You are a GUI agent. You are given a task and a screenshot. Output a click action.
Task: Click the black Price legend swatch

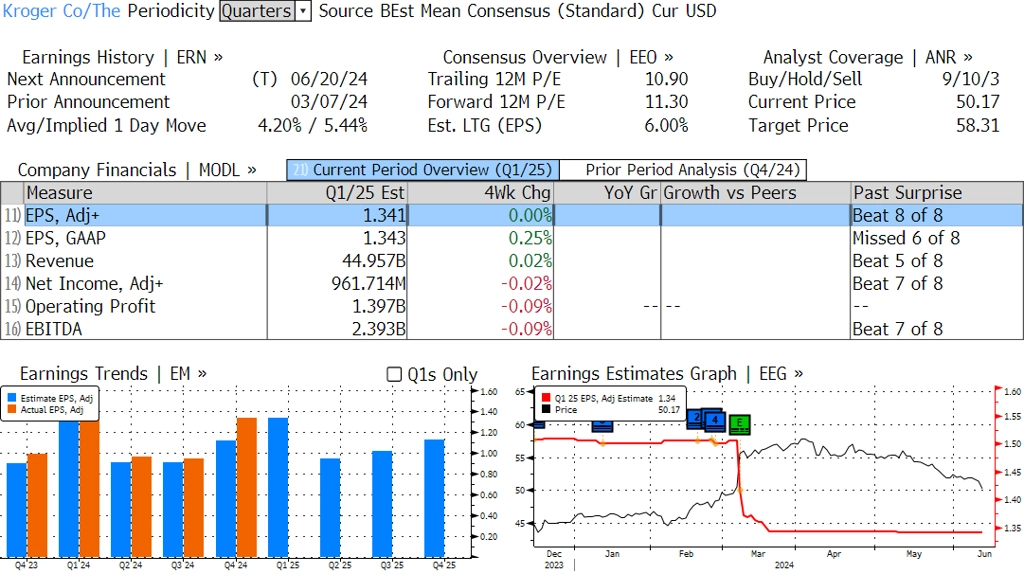tap(546, 409)
